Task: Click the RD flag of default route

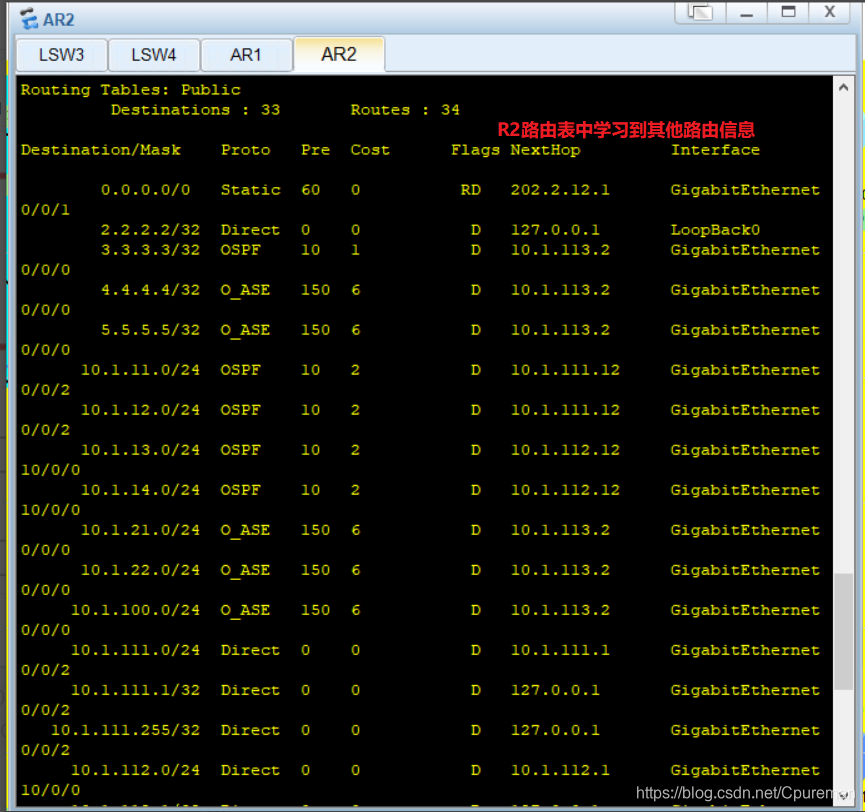Action: (x=471, y=190)
